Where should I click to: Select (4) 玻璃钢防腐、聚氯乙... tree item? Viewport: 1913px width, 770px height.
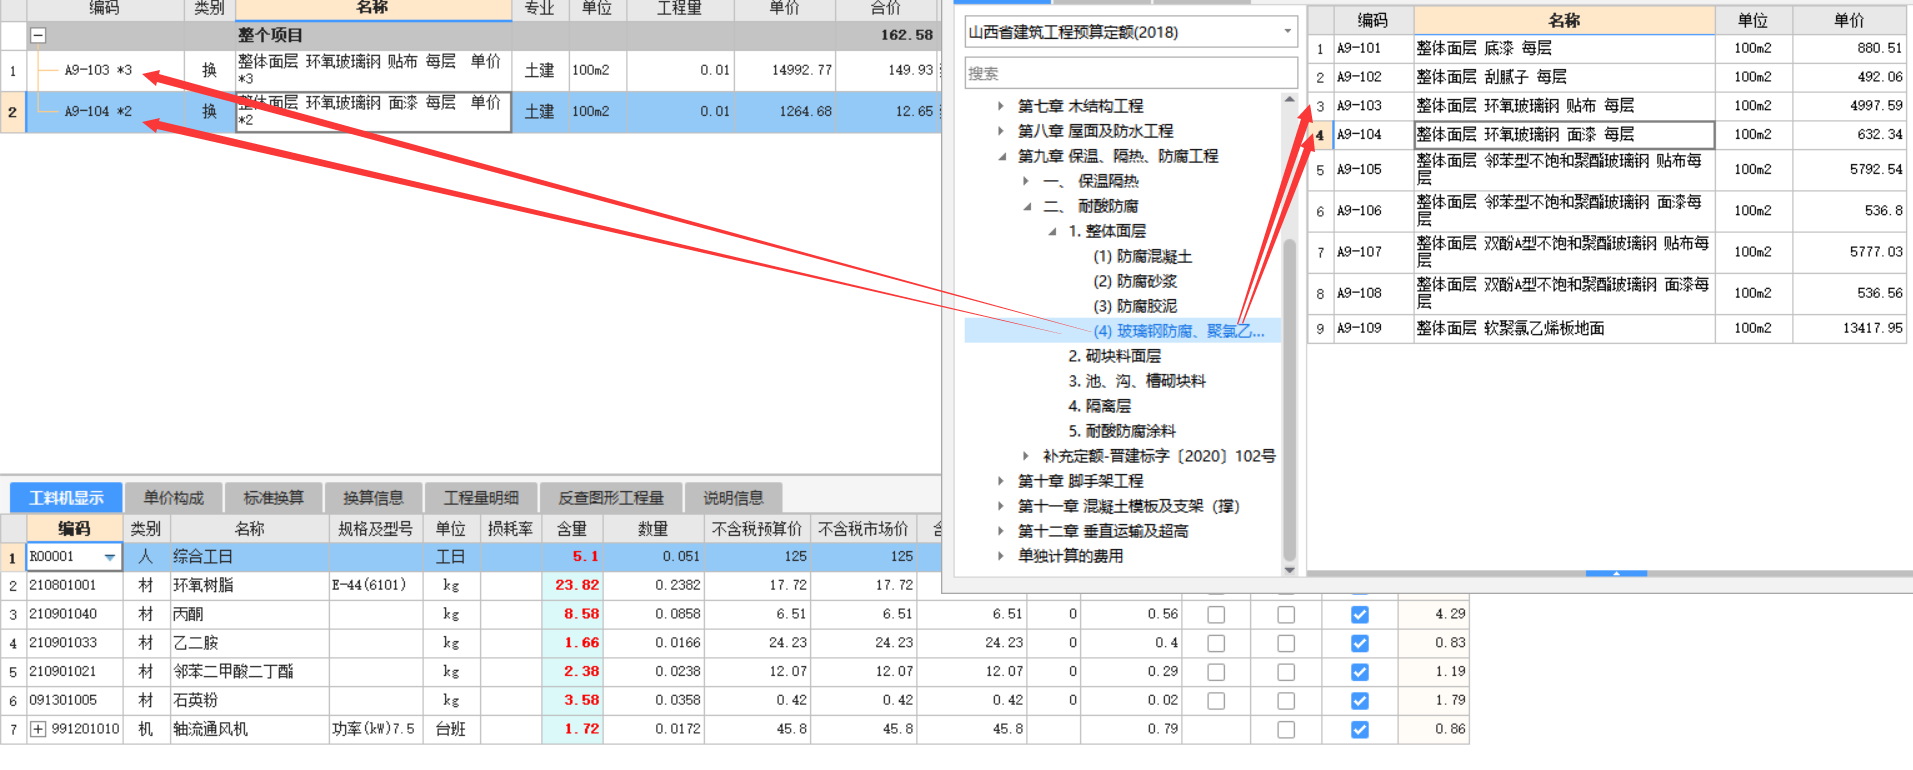(x=1179, y=331)
